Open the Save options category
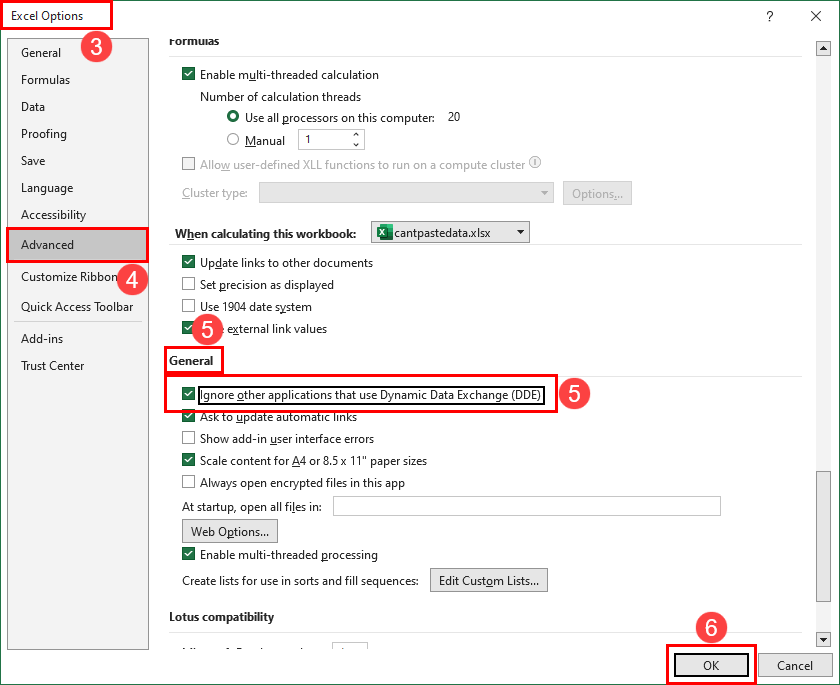Screen dimensions: 840x685 [x=33, y=161]
